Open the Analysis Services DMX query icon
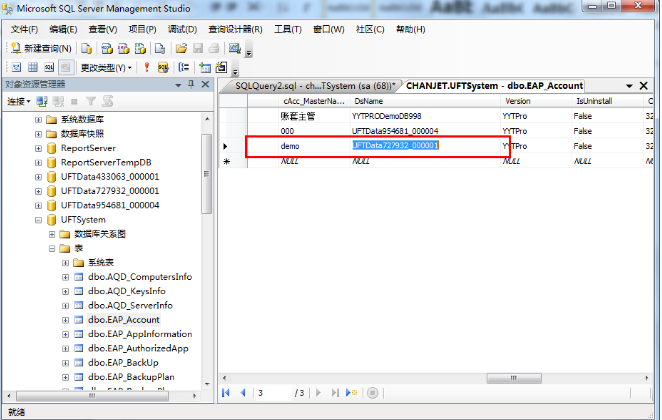The image size is (662, 420). pos(123,49)
